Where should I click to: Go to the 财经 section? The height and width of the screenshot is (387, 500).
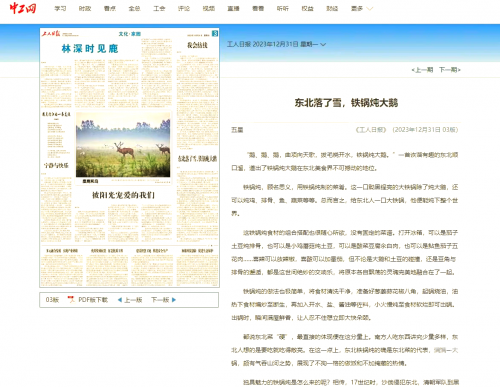point(332,9)
